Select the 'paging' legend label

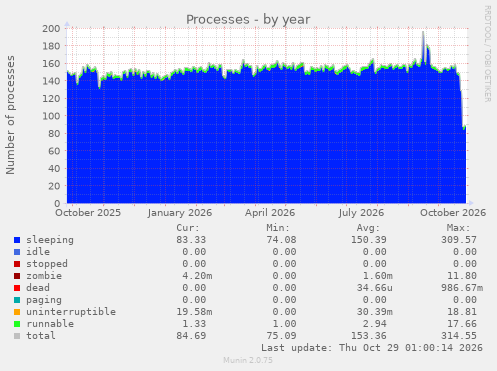44,300
